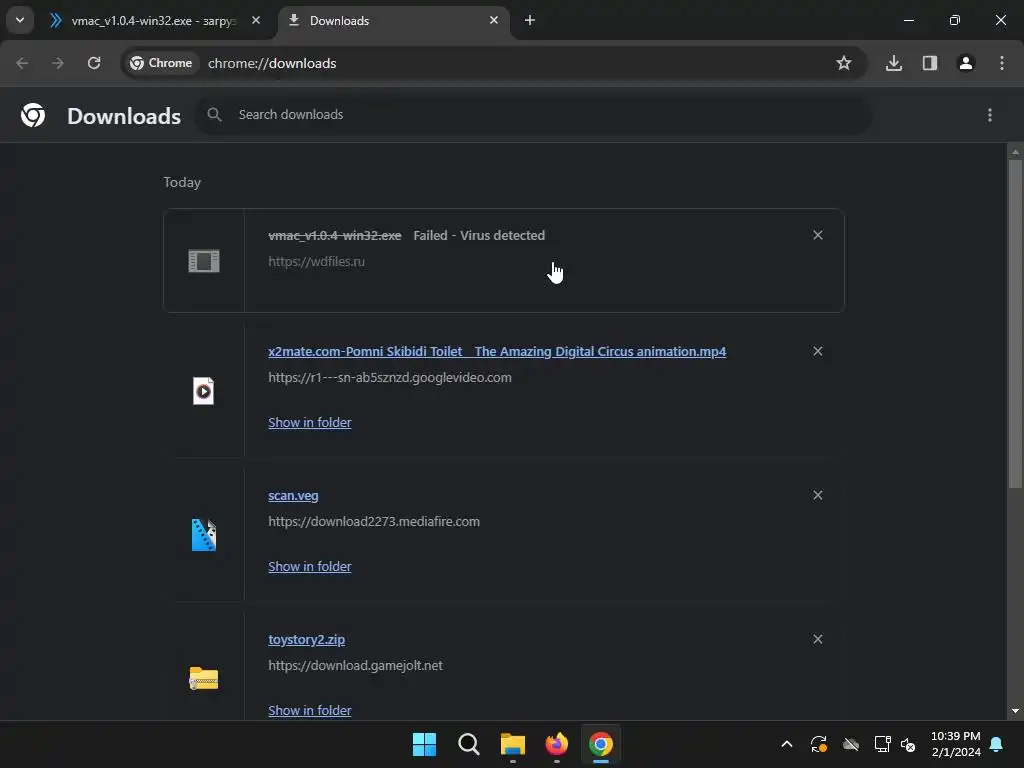Select the Downloads tab
Screen dimensions: 1024x768
tap(392, 20)
